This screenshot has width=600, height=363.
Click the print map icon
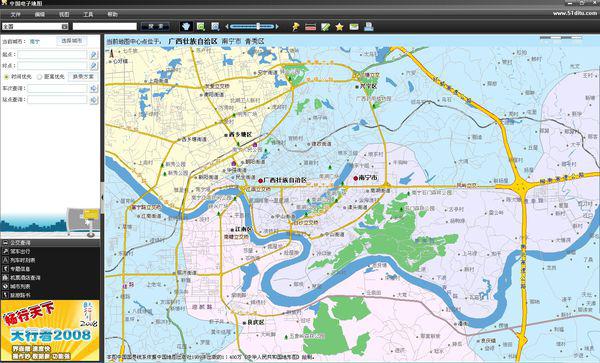pos(368,27)
